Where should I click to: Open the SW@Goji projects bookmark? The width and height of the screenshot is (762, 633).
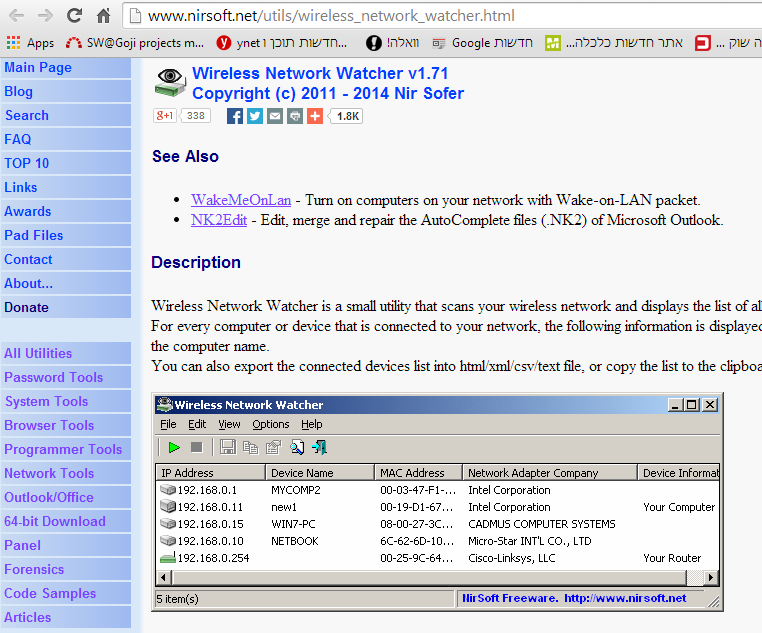coord(135,43)
